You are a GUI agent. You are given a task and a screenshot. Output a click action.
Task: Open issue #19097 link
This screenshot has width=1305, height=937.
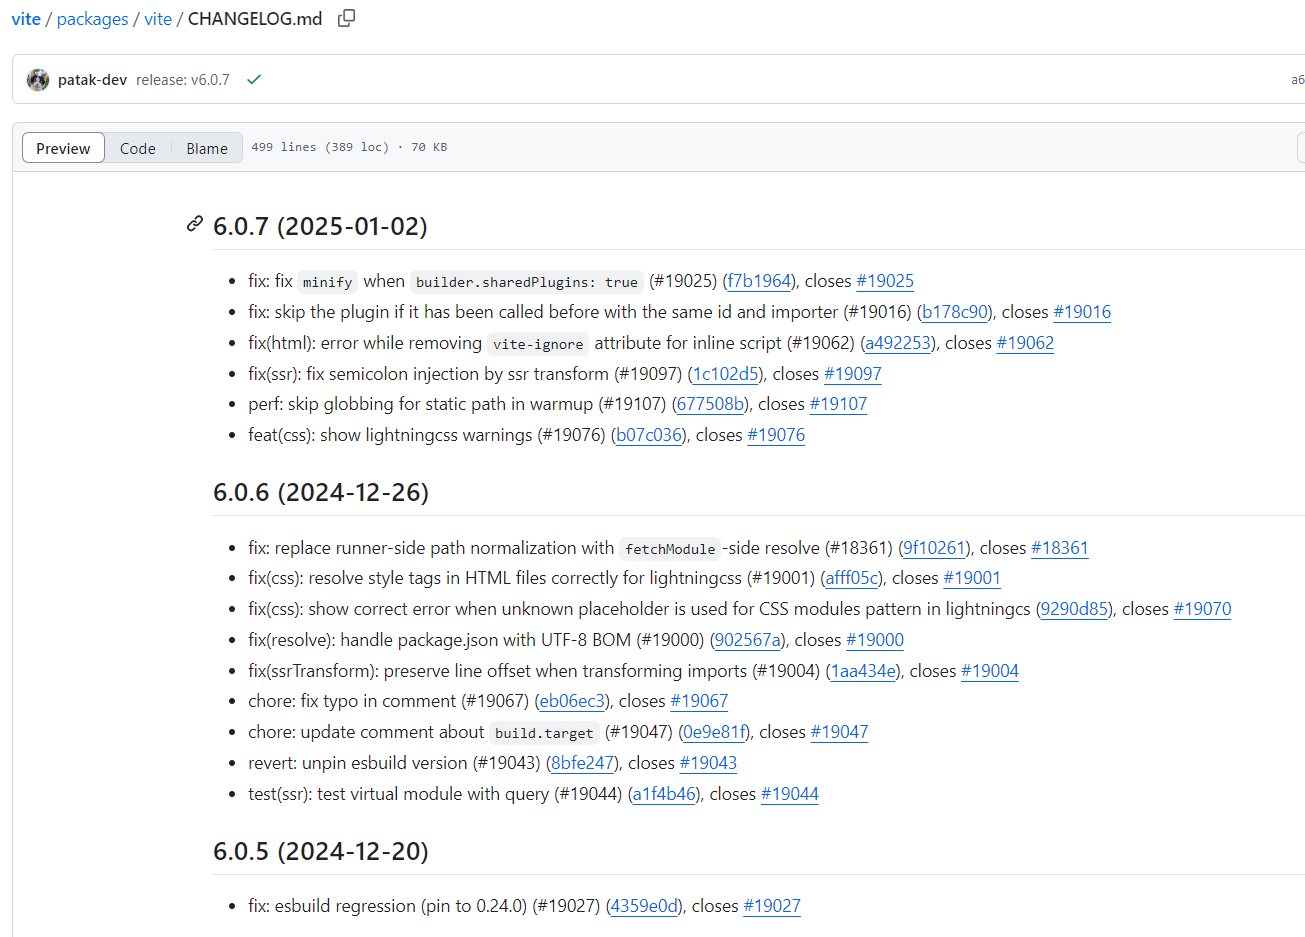[x=853, y=374]
